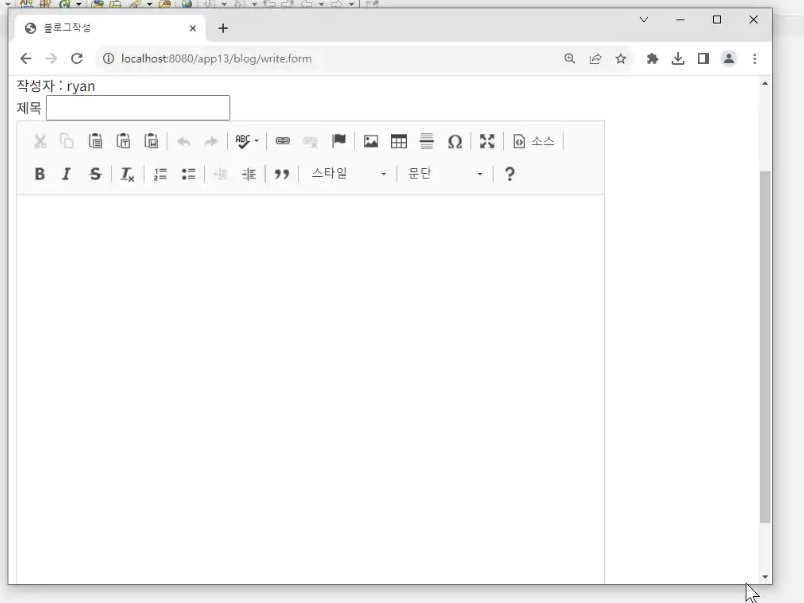Open the 문단 paragraph format dropdown
Viewport: 804px width, 603px height.
[445, 174]
